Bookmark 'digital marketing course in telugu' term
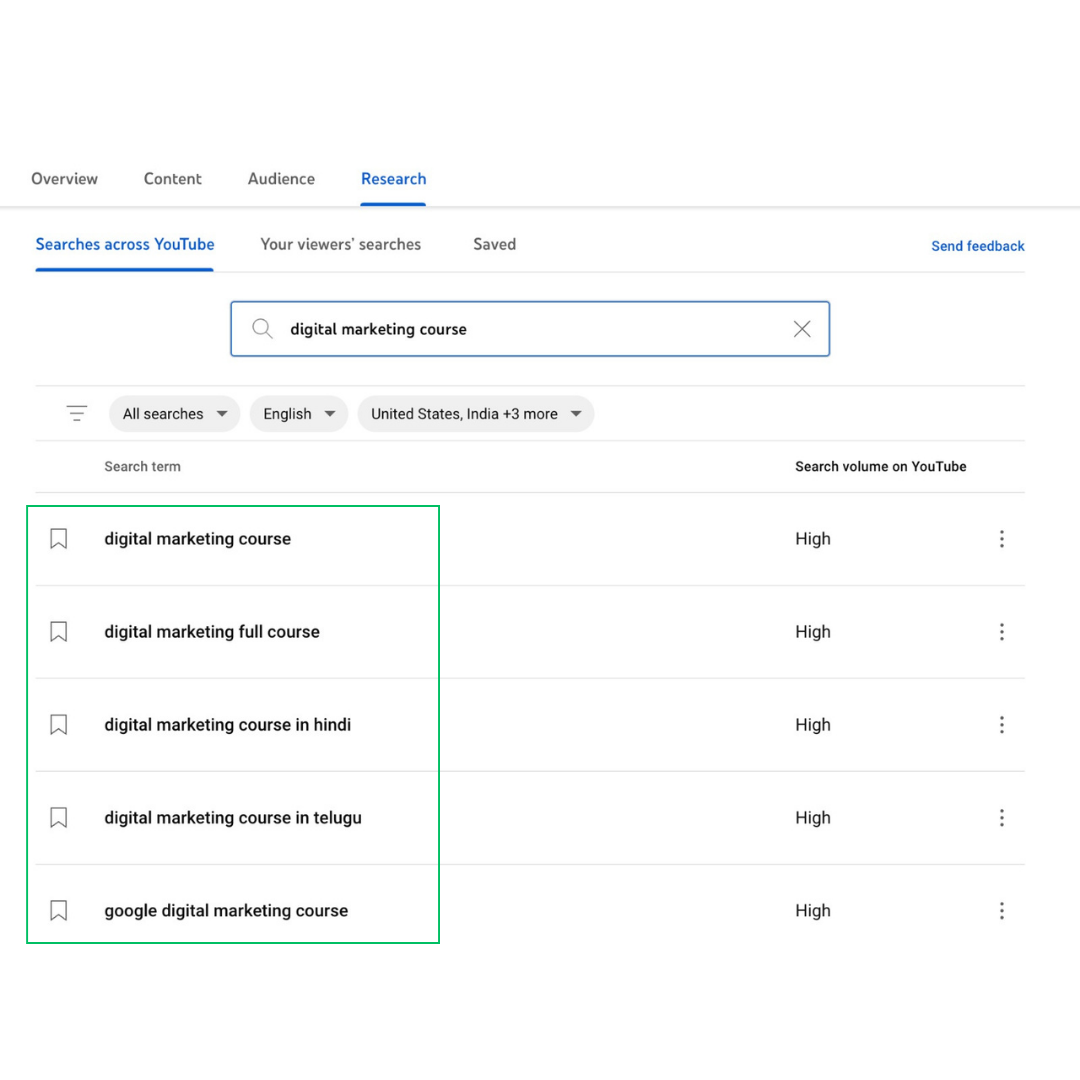 (x=59, y=818)
